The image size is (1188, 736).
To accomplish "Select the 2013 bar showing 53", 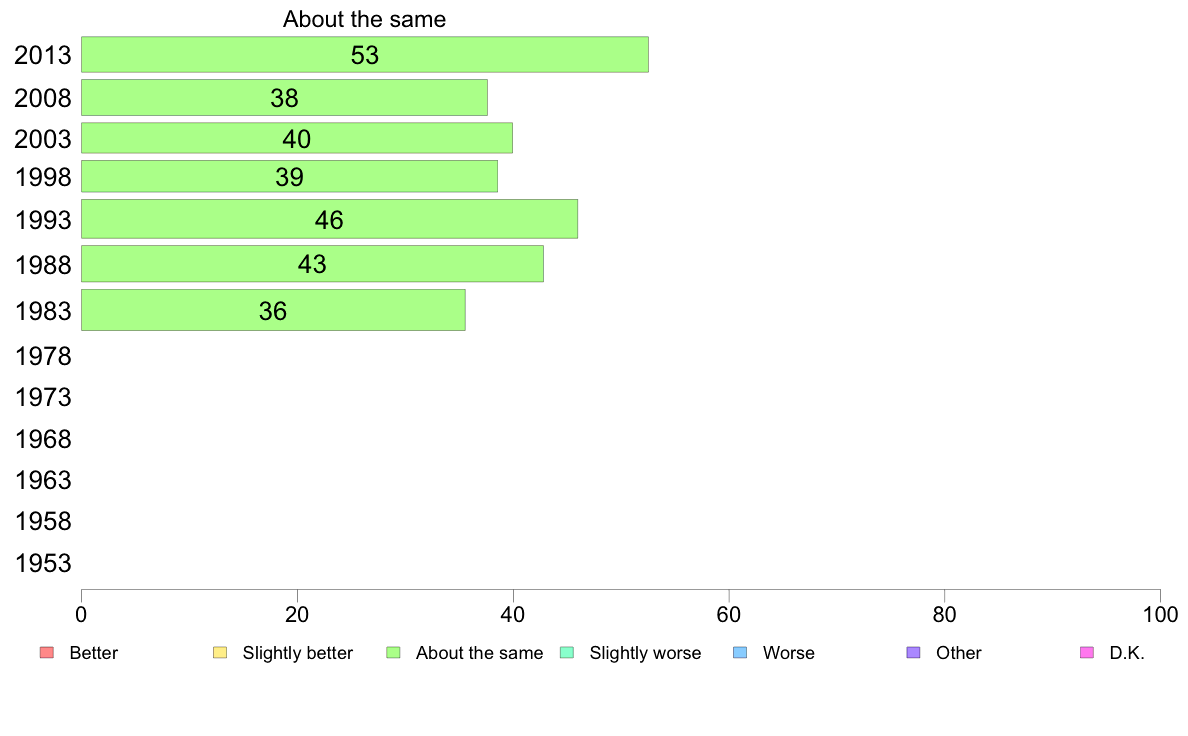I will coord(364,55).
